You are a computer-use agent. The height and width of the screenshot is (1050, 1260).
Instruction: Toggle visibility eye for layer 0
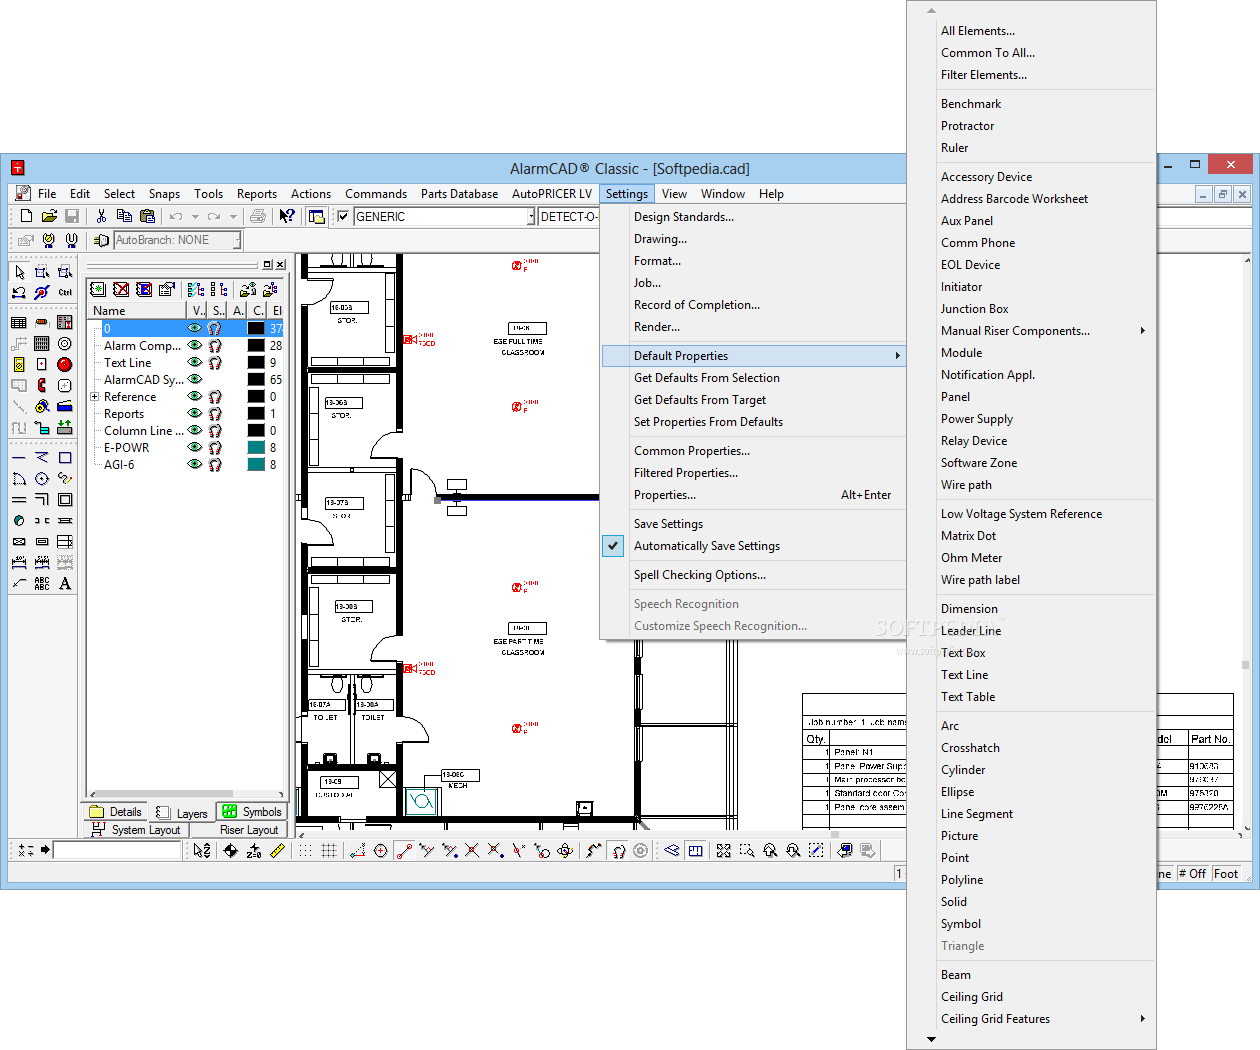[195, 328]
